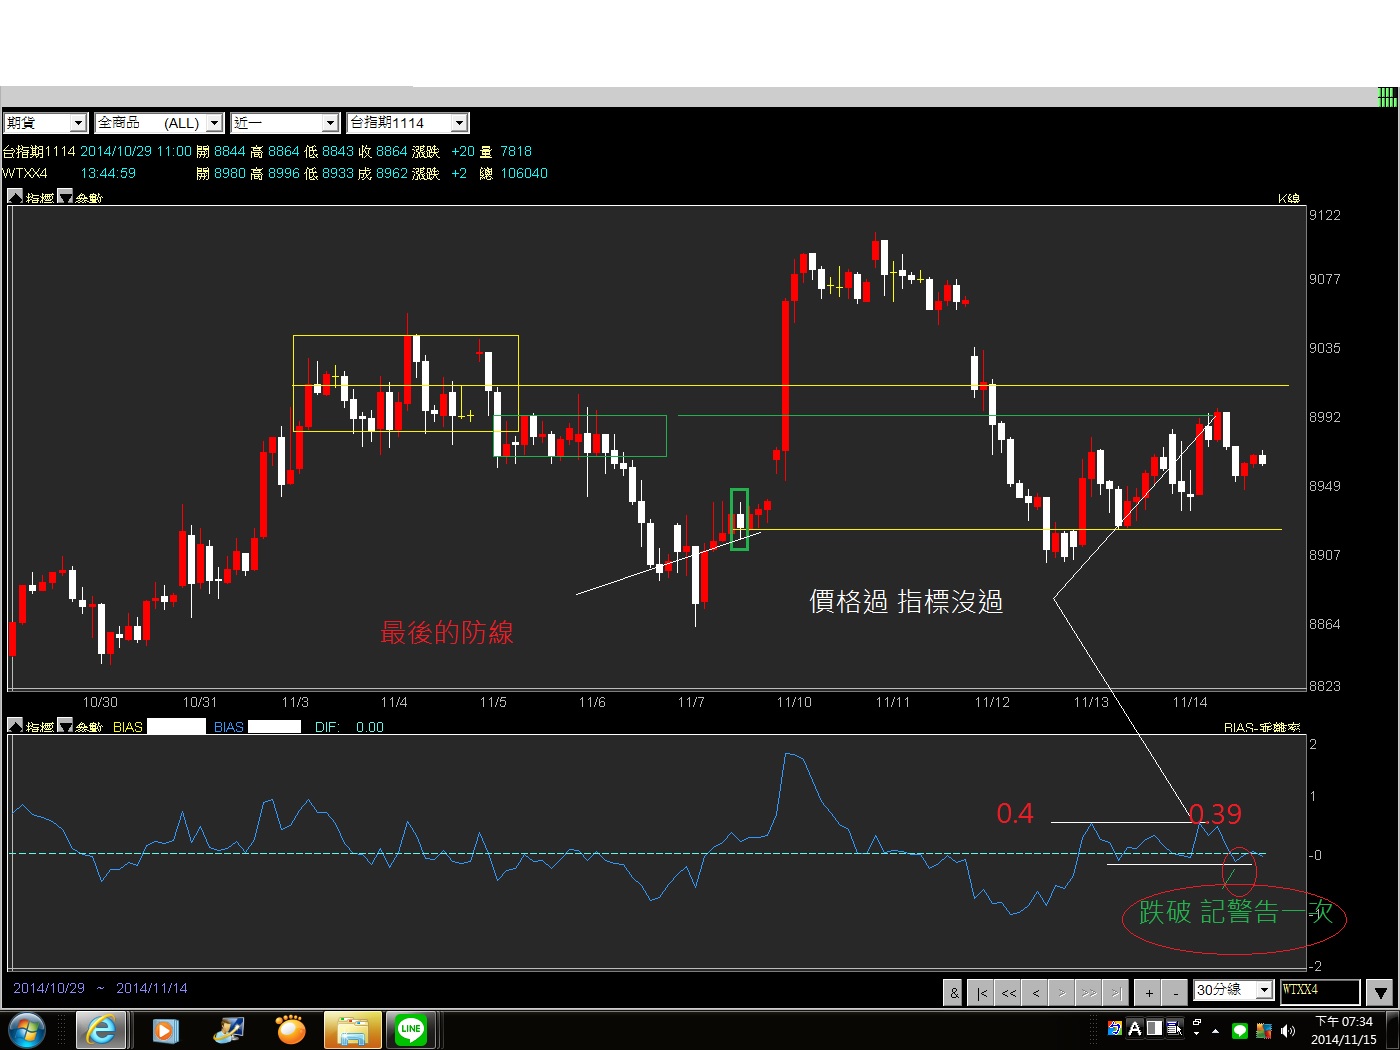Show hidden tray icons arrow
The height and width of the screenshot is (1050, 1400).
click(x=1216, y=1031)
